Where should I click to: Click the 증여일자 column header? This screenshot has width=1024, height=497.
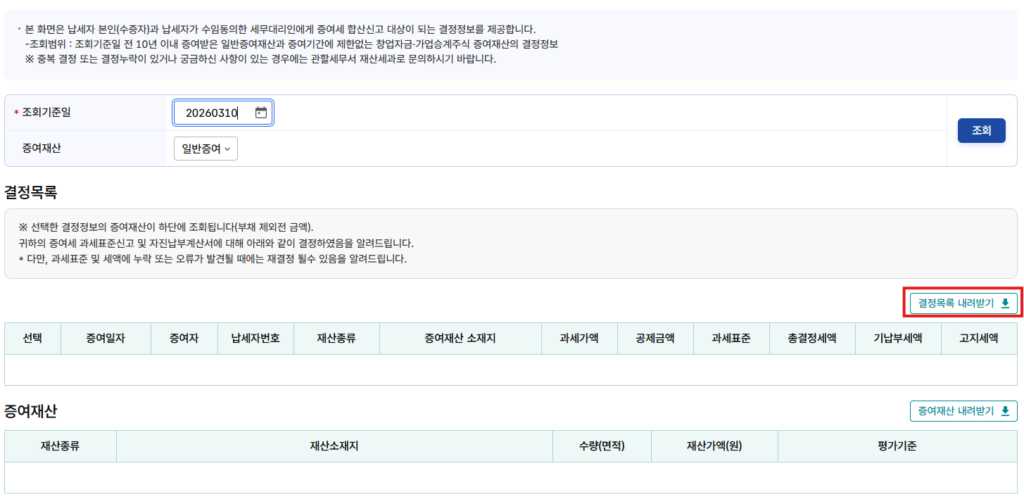(105, 339)
